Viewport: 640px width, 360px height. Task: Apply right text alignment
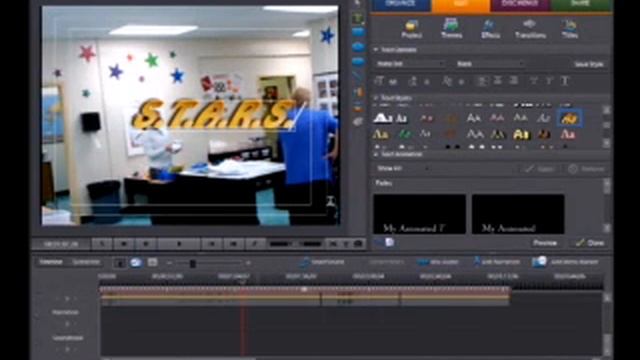click(514, 81)
